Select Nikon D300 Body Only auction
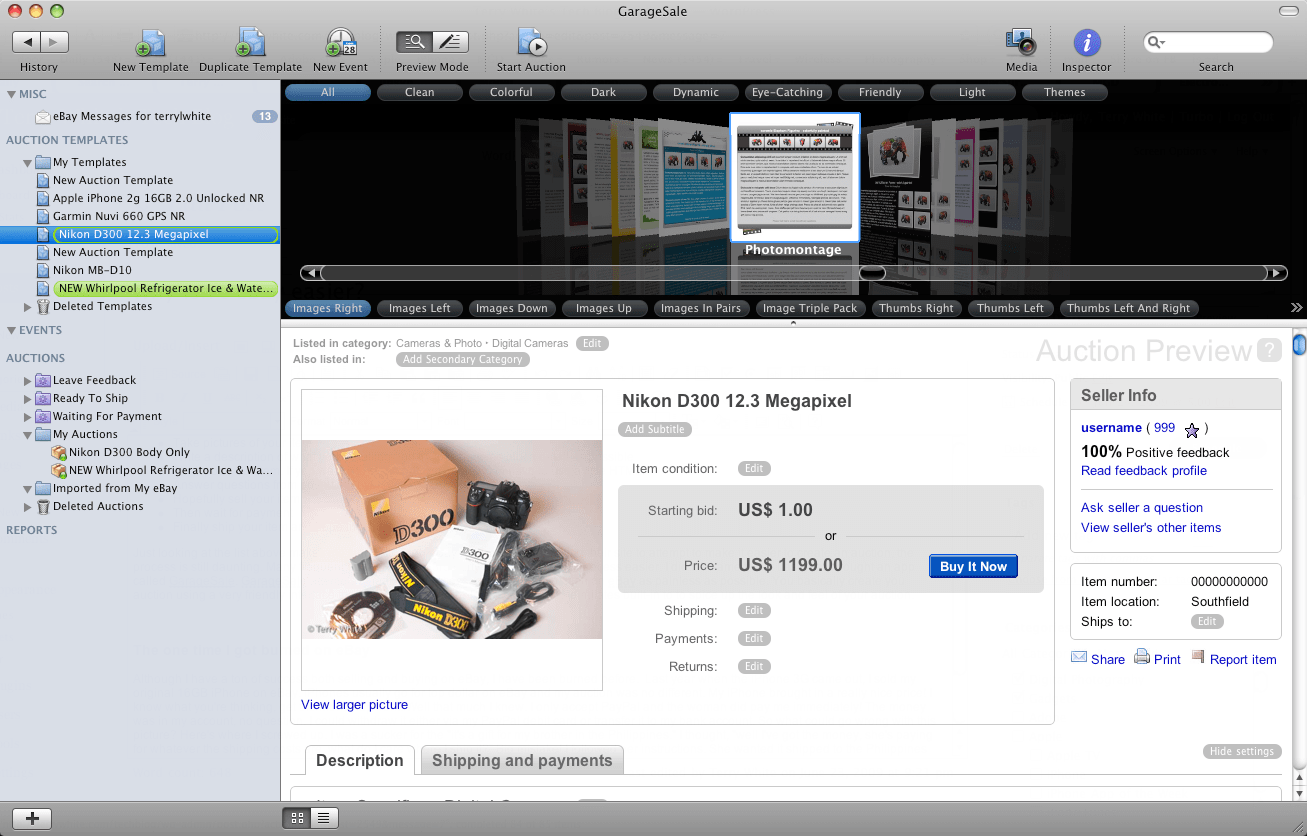1307x836 pixels. [x=129, y=452]
